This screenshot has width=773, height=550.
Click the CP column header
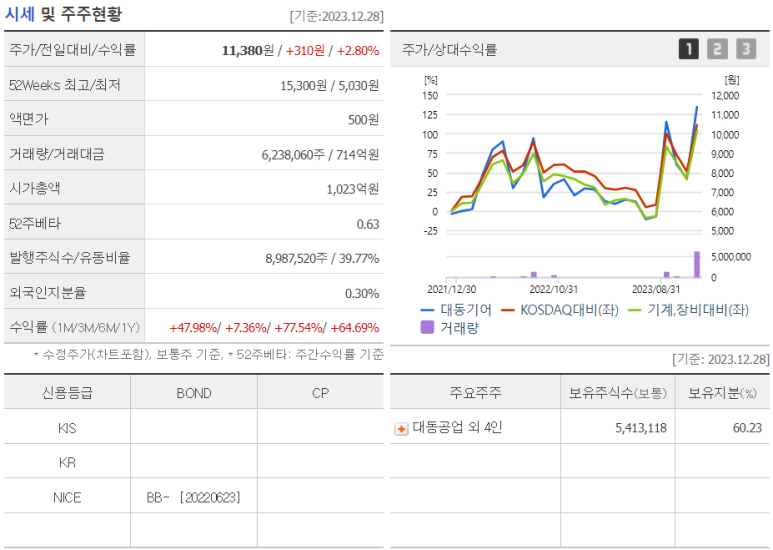tap(320, 393)
